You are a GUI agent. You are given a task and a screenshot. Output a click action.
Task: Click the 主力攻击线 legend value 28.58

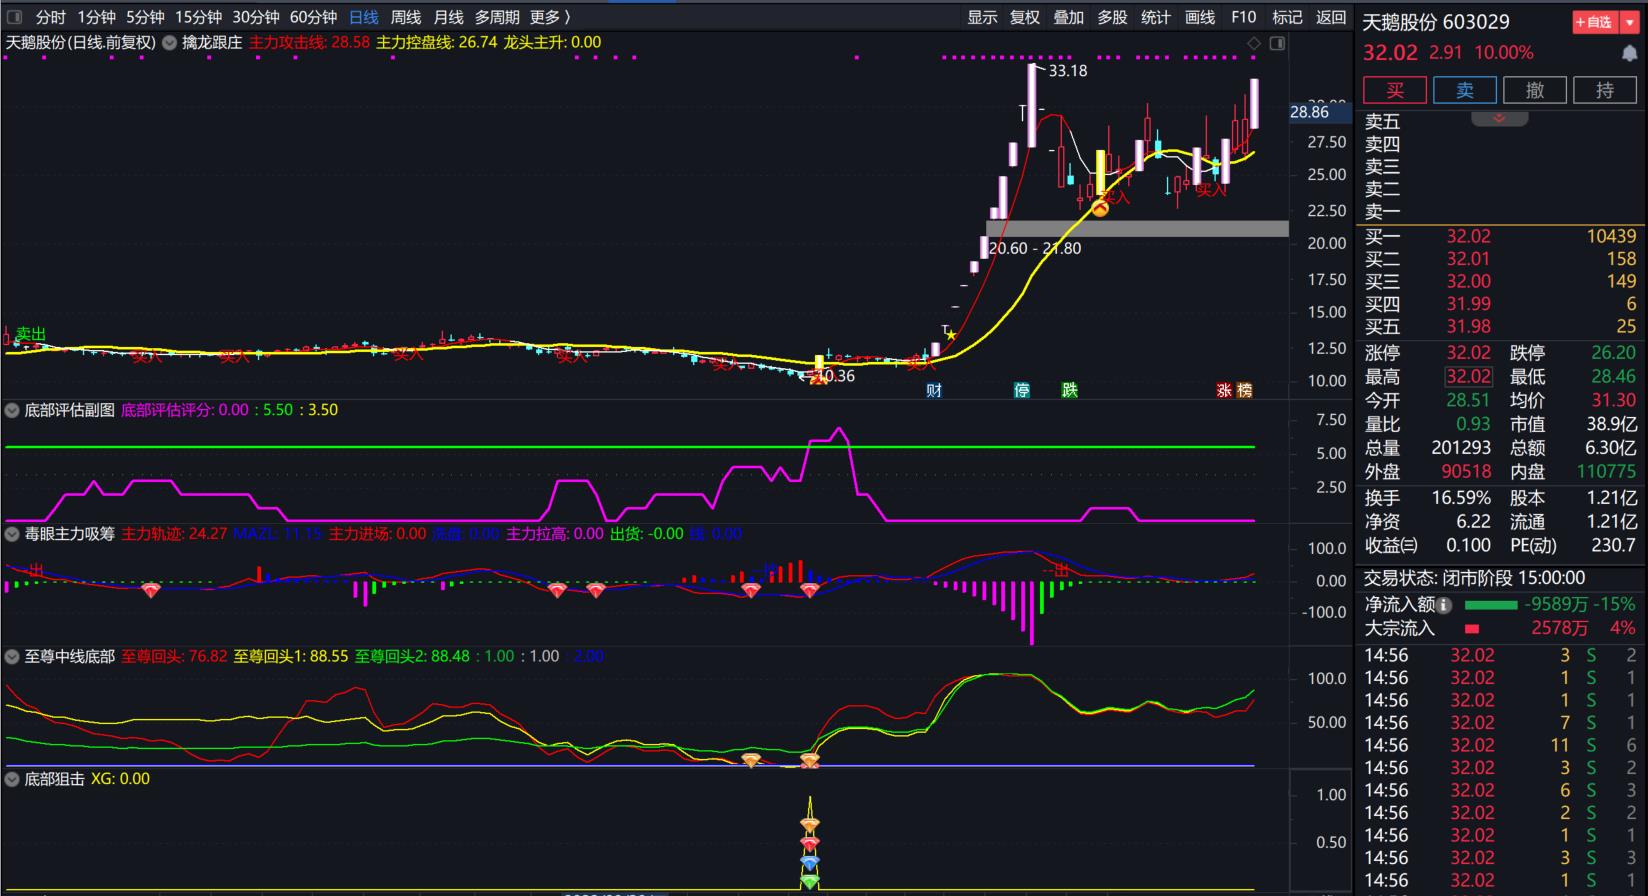pos(350,42)
